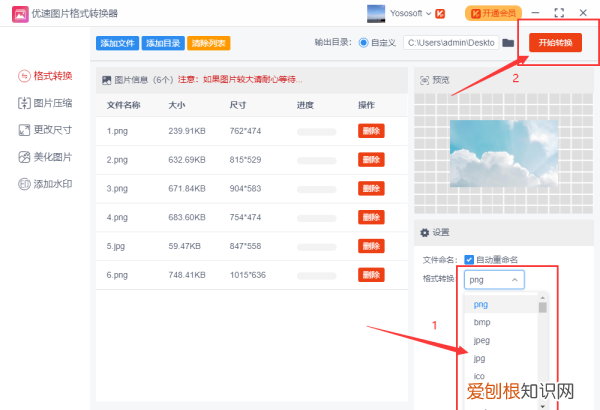Click the 操作 column header
The height and width of the screenshot is (410, 600).
(366, 105)
